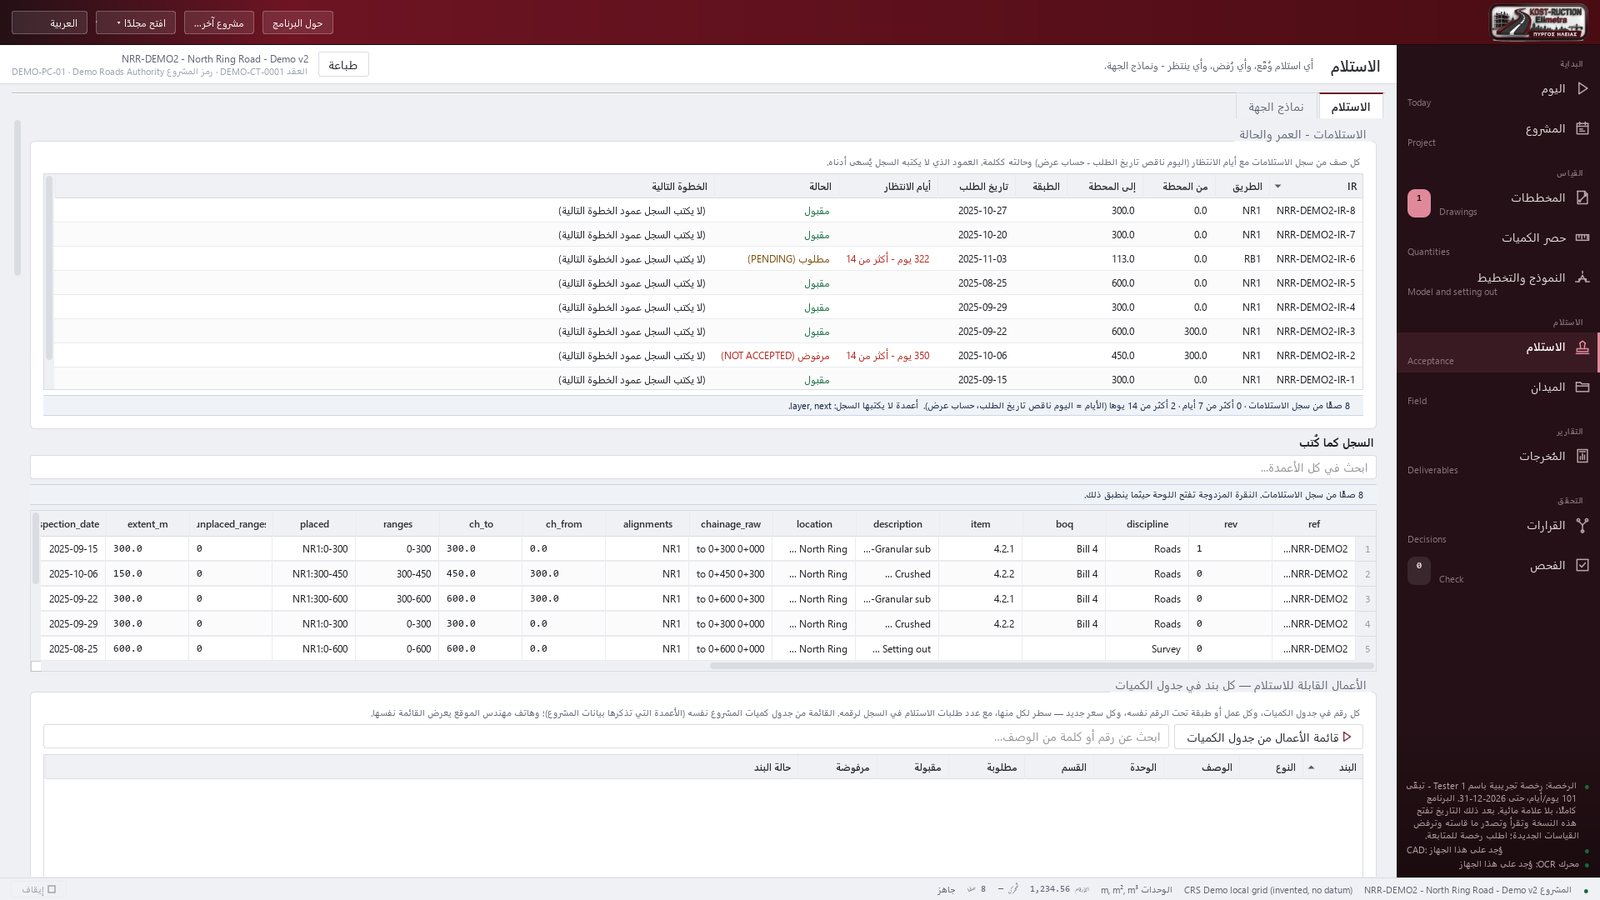Open the Field folder icon
The image size is (1600, 900).
1582,386
